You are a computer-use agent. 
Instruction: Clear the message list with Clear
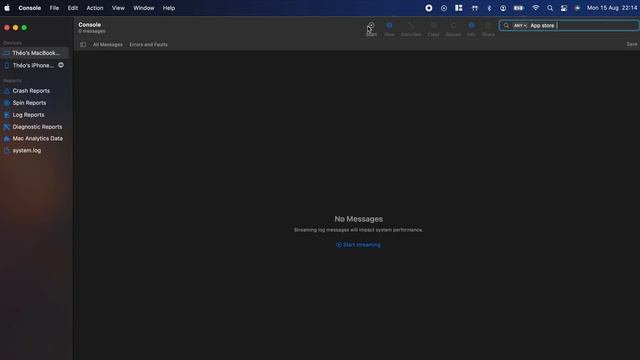433,29
